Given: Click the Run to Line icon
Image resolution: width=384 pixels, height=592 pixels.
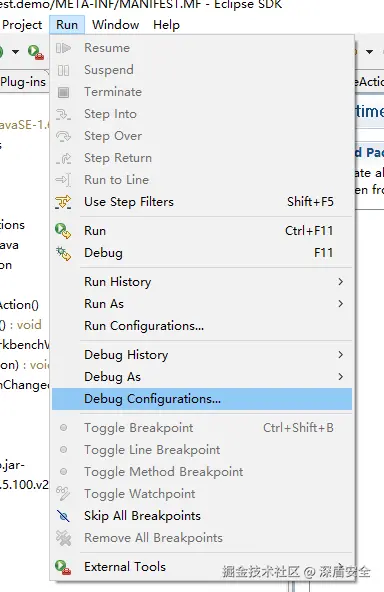Looking at the screenshot, I should pyautogui.click(x=63, y=180).
